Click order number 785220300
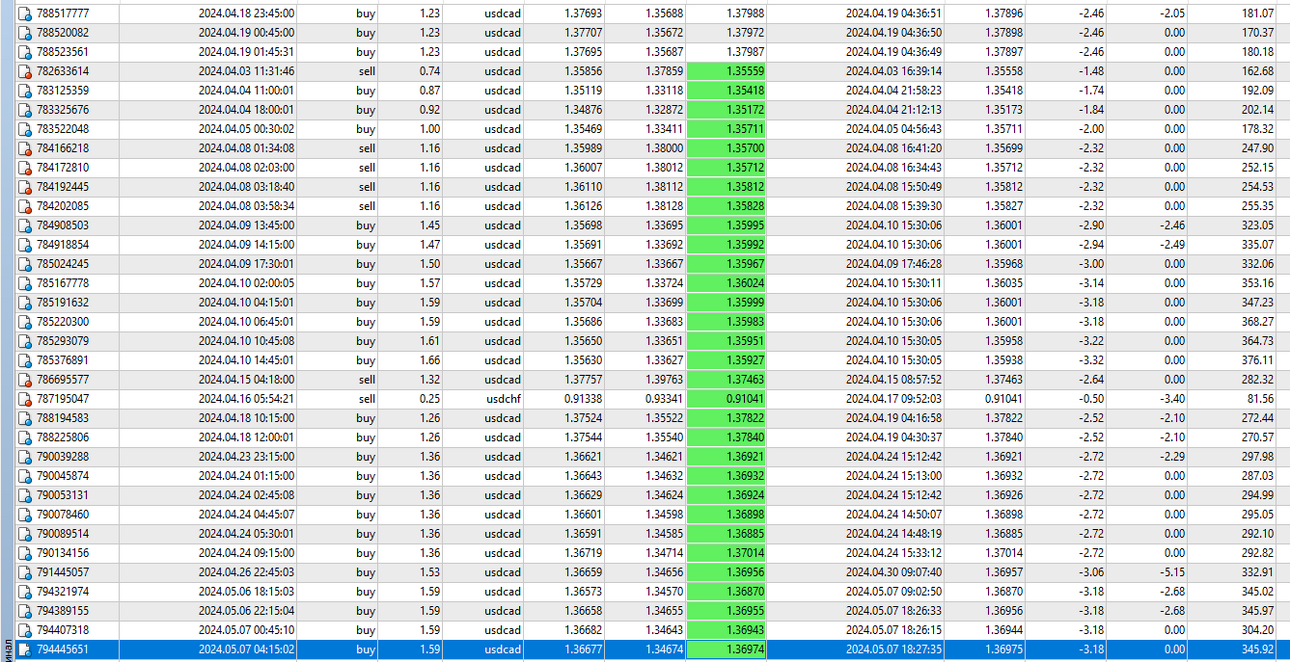This screenshot has height=662, width=1290. [x=63, y=321]
